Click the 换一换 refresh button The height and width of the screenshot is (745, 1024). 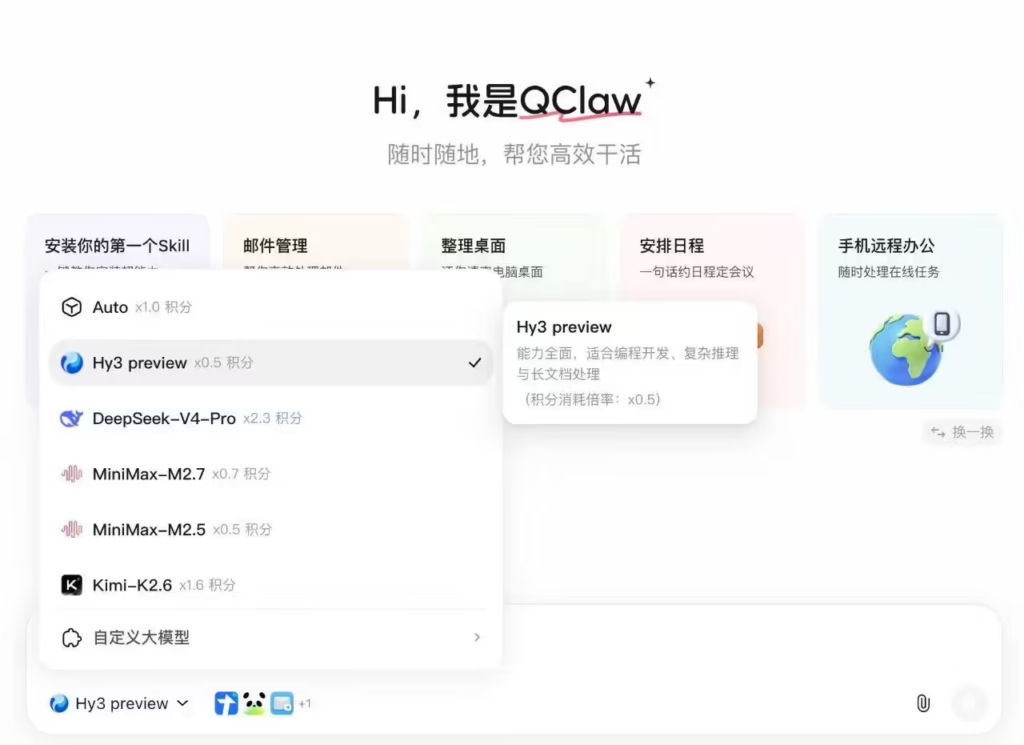point(960,432)
